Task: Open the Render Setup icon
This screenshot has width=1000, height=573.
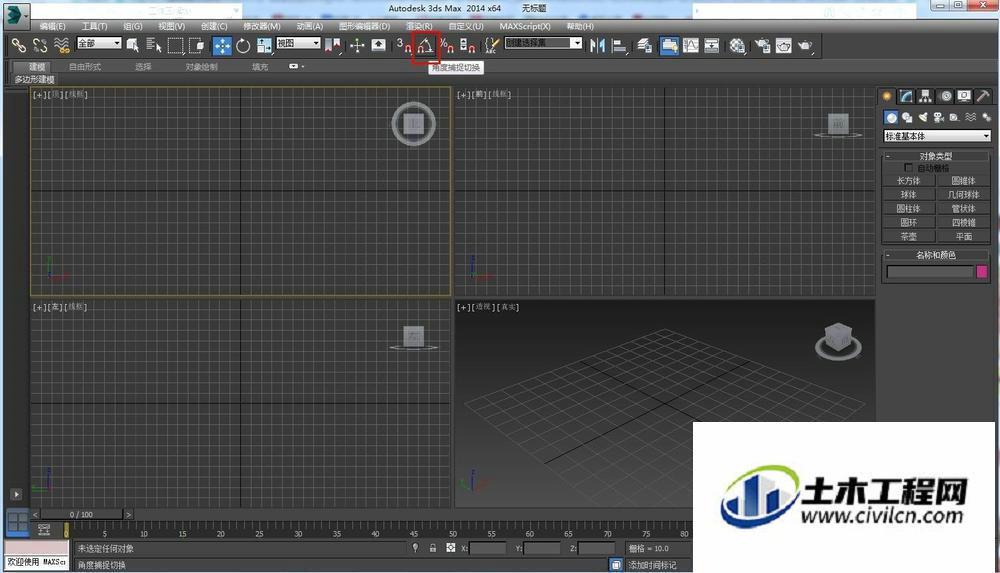Action: coord(763,45)
